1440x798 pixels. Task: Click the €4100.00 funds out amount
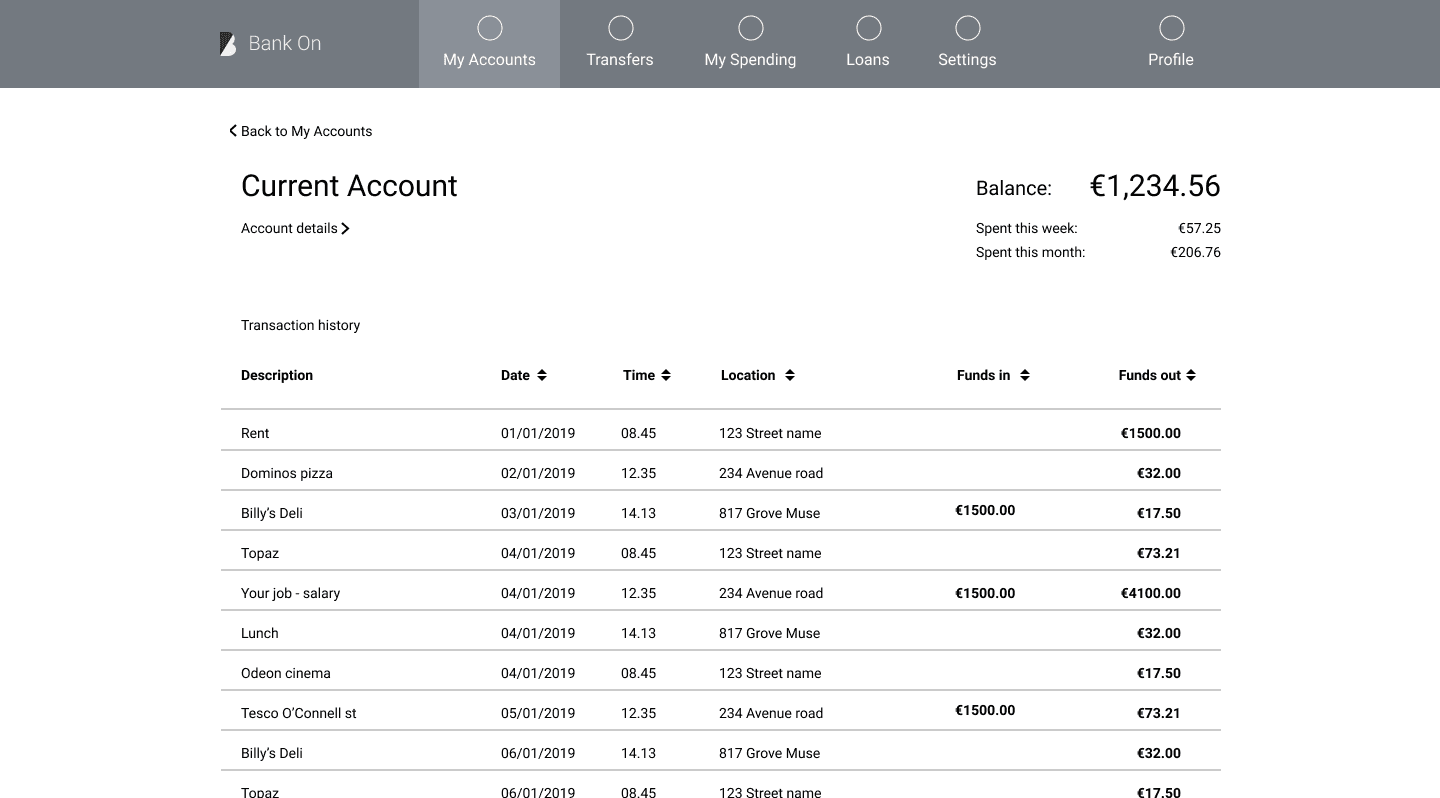1151,593
